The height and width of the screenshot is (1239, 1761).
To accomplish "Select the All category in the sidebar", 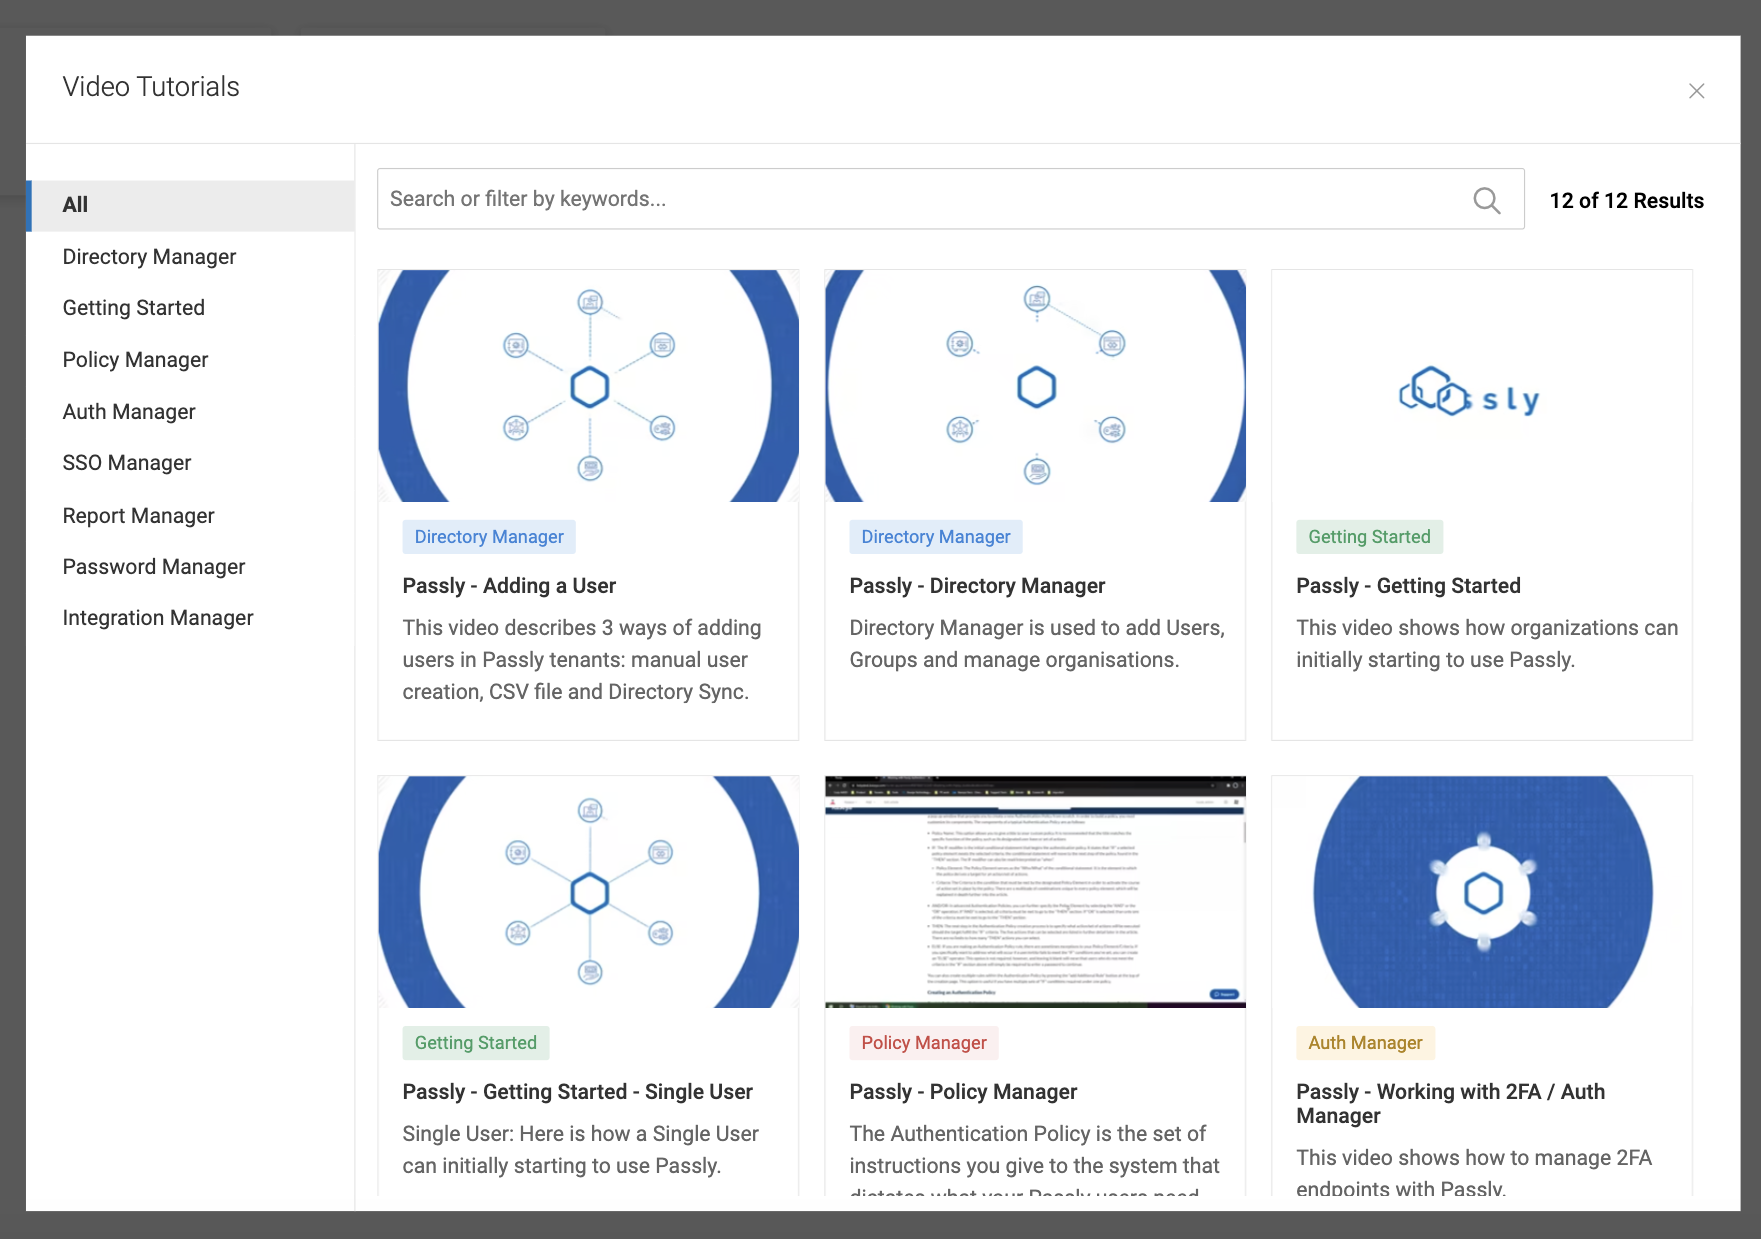I will pos(75,204).
